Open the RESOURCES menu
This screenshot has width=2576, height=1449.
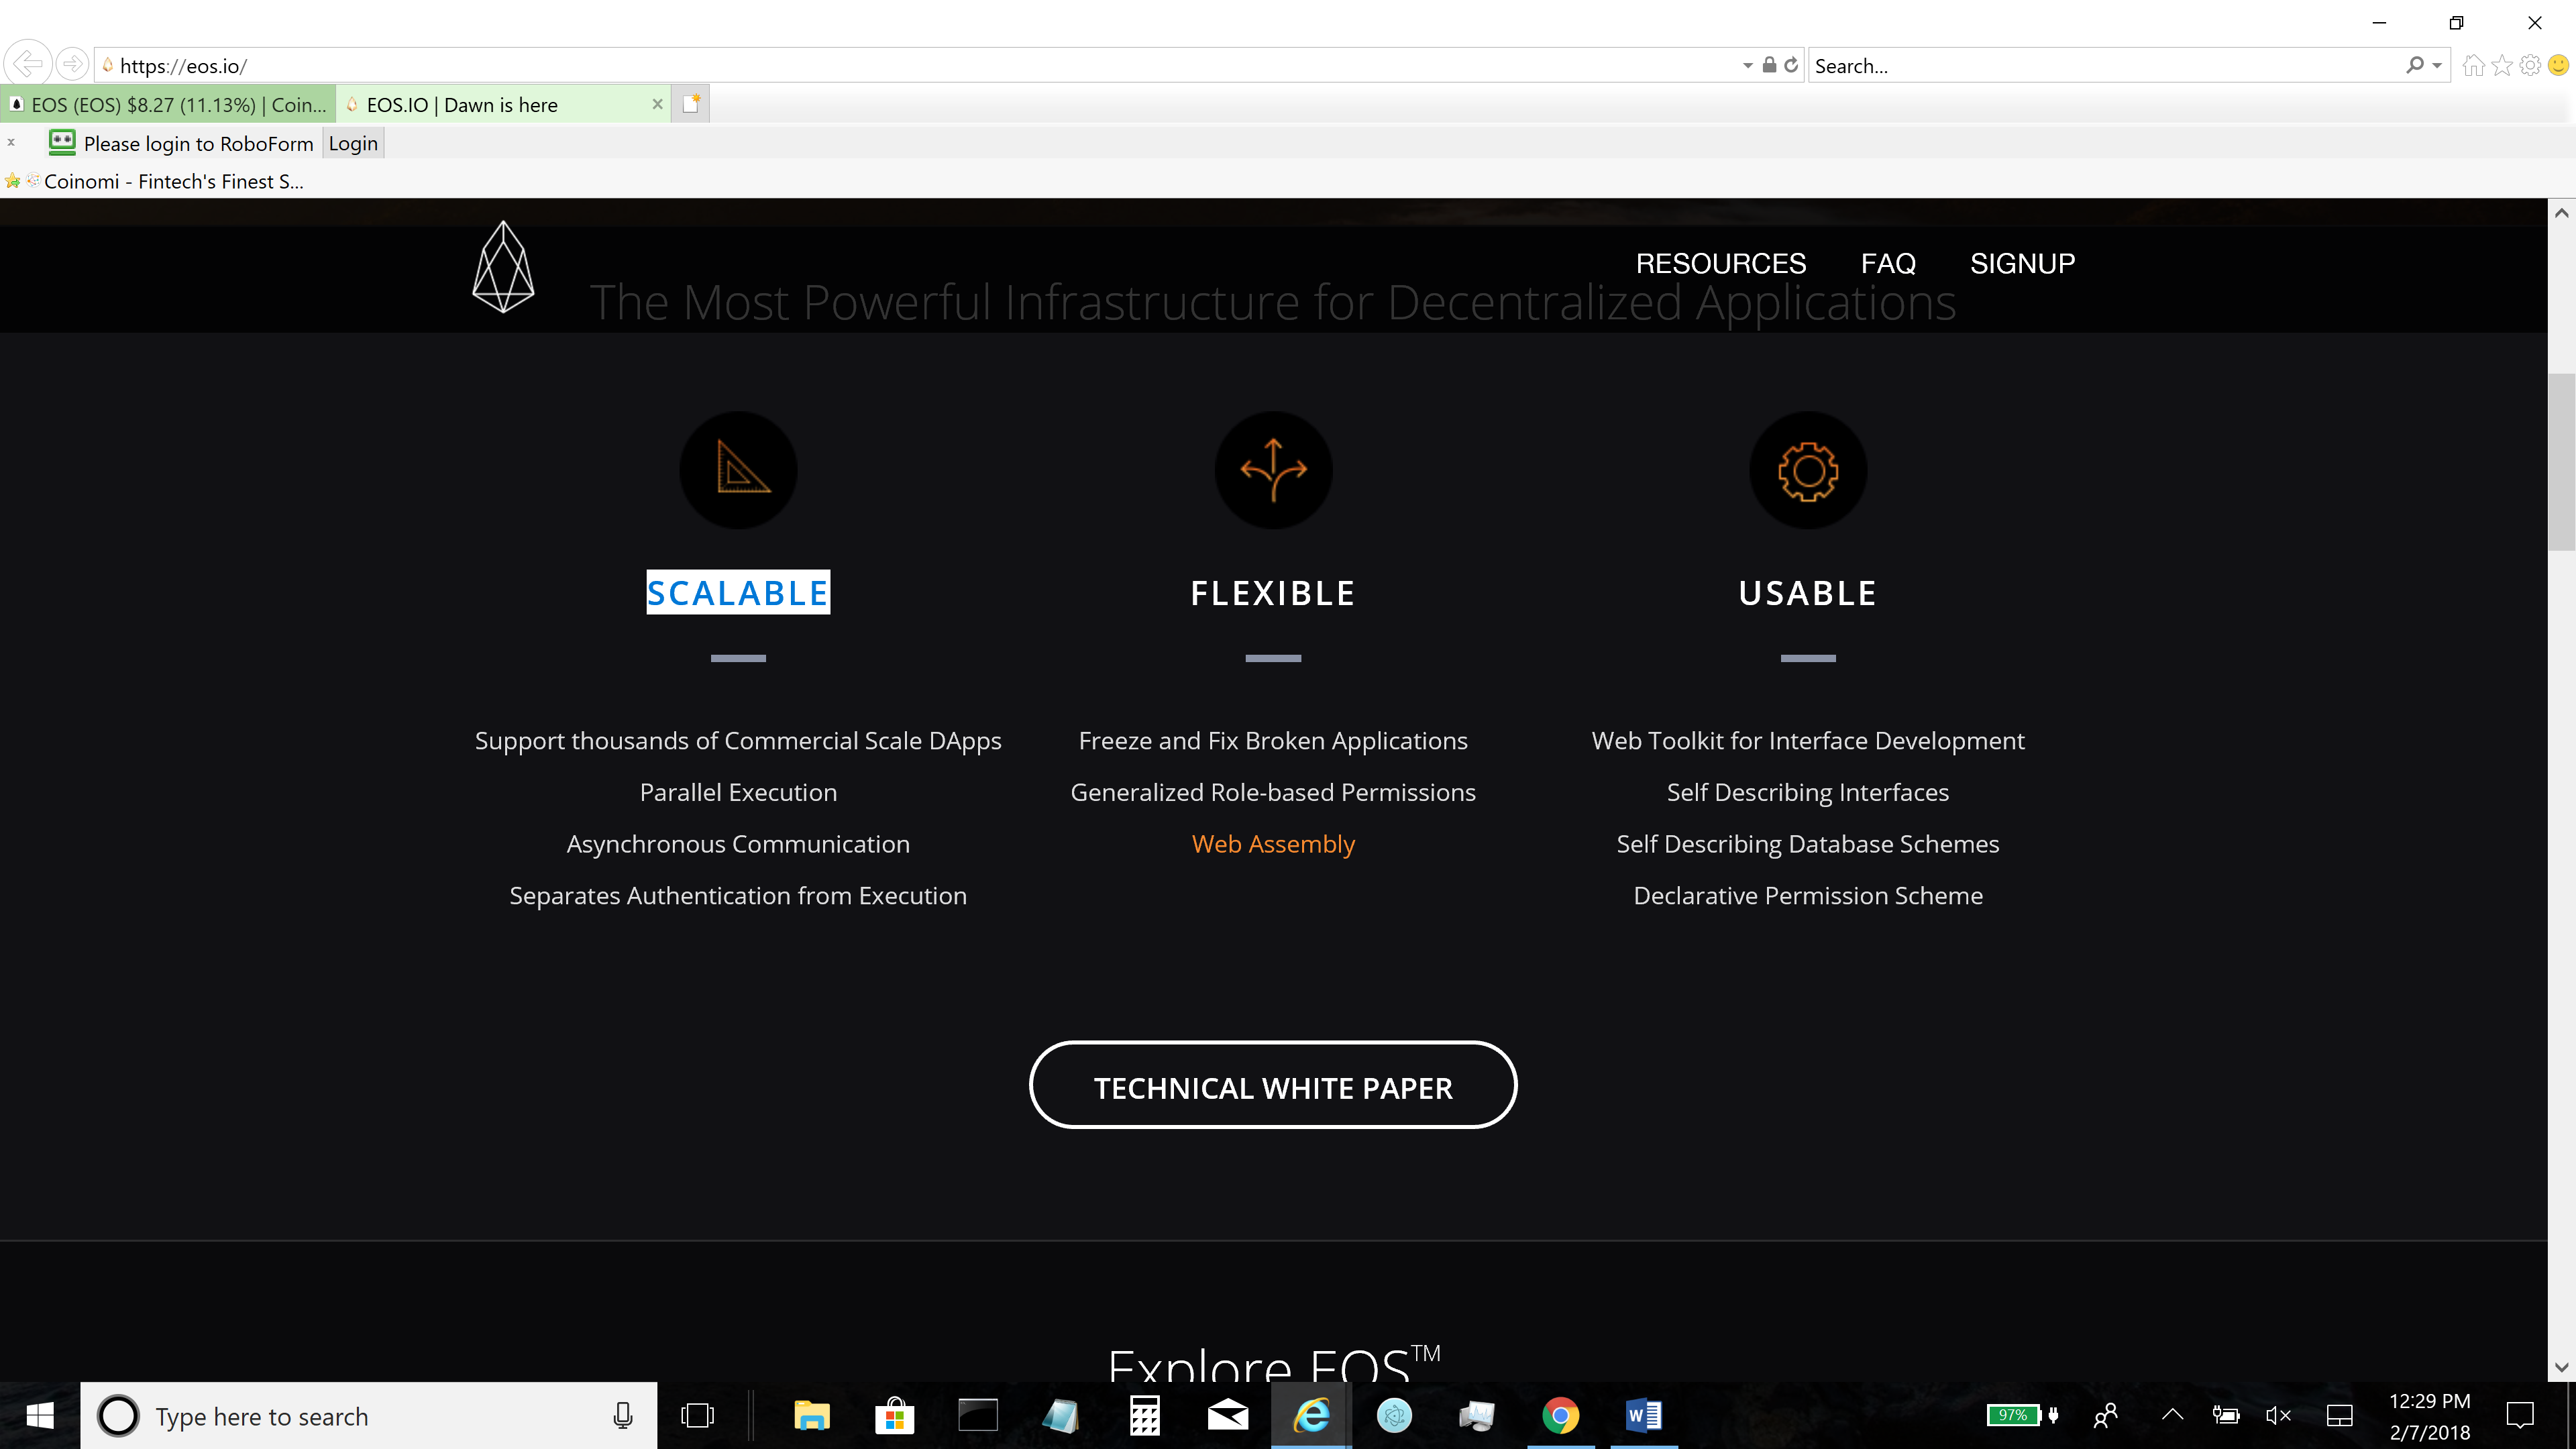[x=1721, y=263]
